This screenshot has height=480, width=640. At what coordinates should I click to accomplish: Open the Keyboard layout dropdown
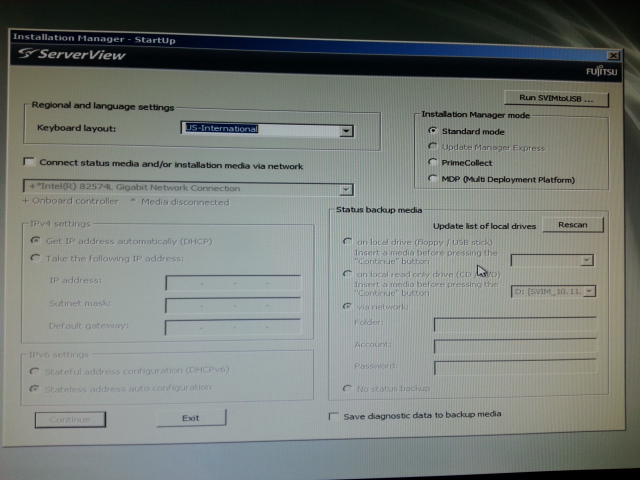(346, 131)
